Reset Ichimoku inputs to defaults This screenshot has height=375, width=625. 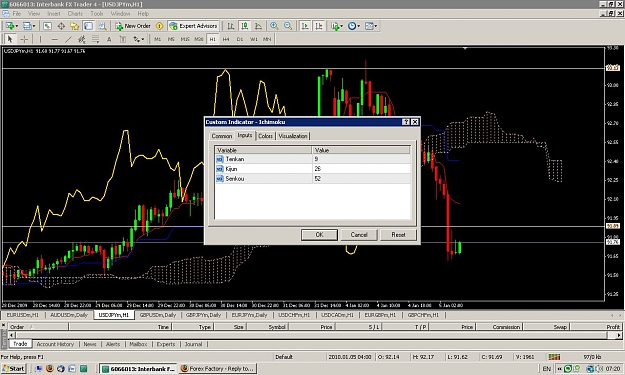398,235
